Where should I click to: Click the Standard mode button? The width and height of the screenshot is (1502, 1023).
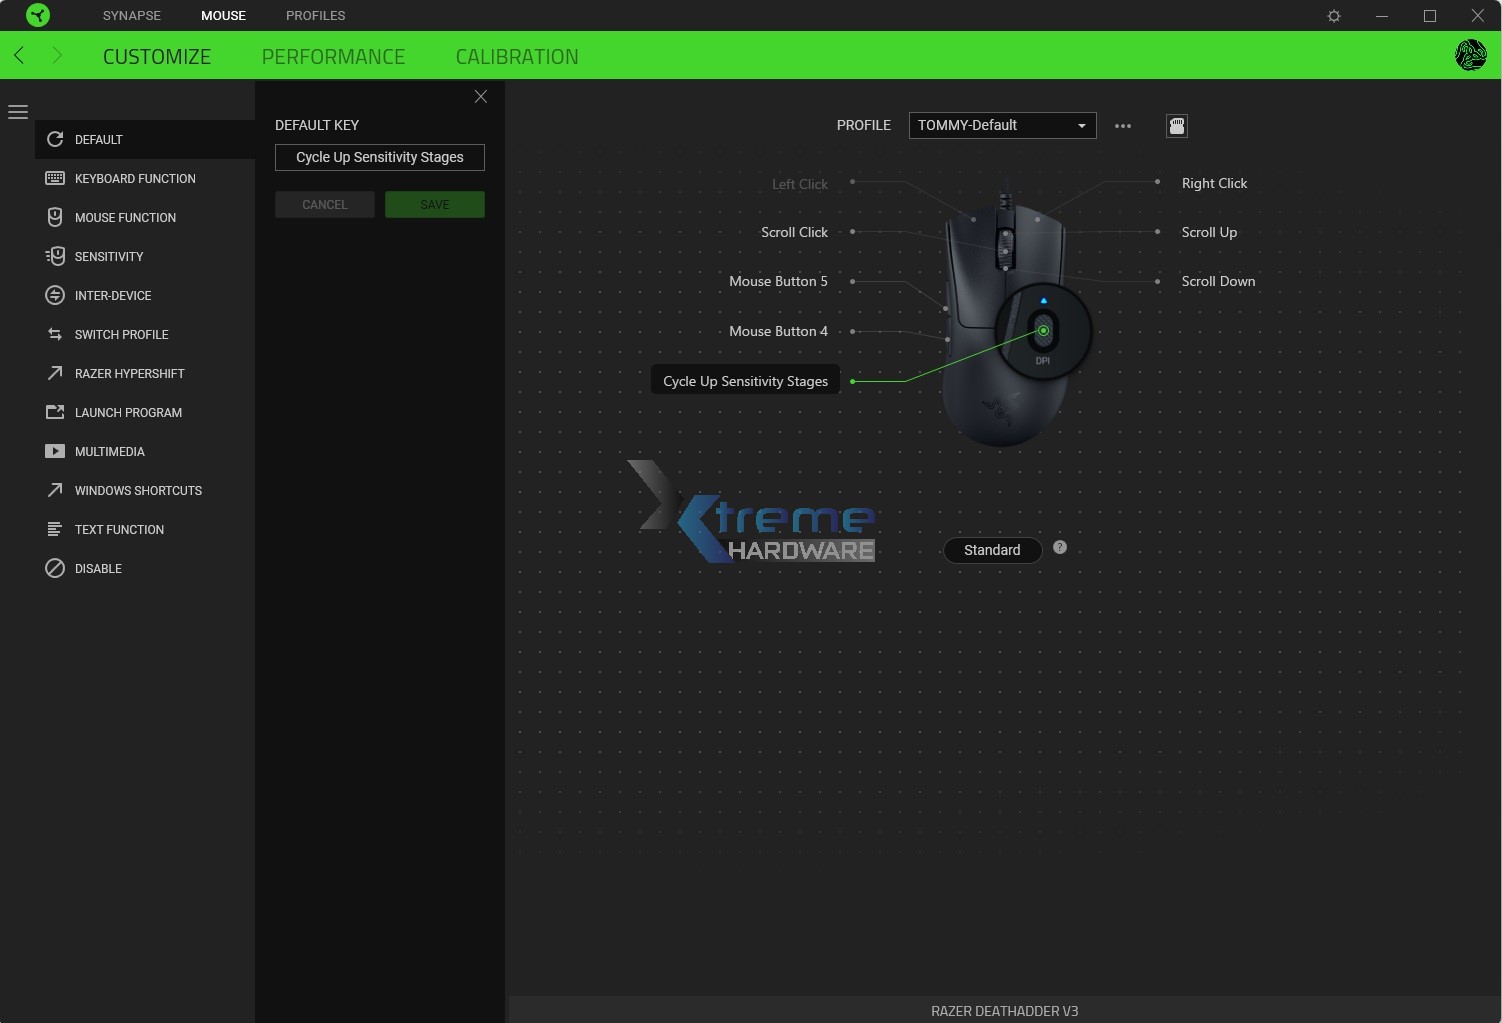click(x=992, y=550)
